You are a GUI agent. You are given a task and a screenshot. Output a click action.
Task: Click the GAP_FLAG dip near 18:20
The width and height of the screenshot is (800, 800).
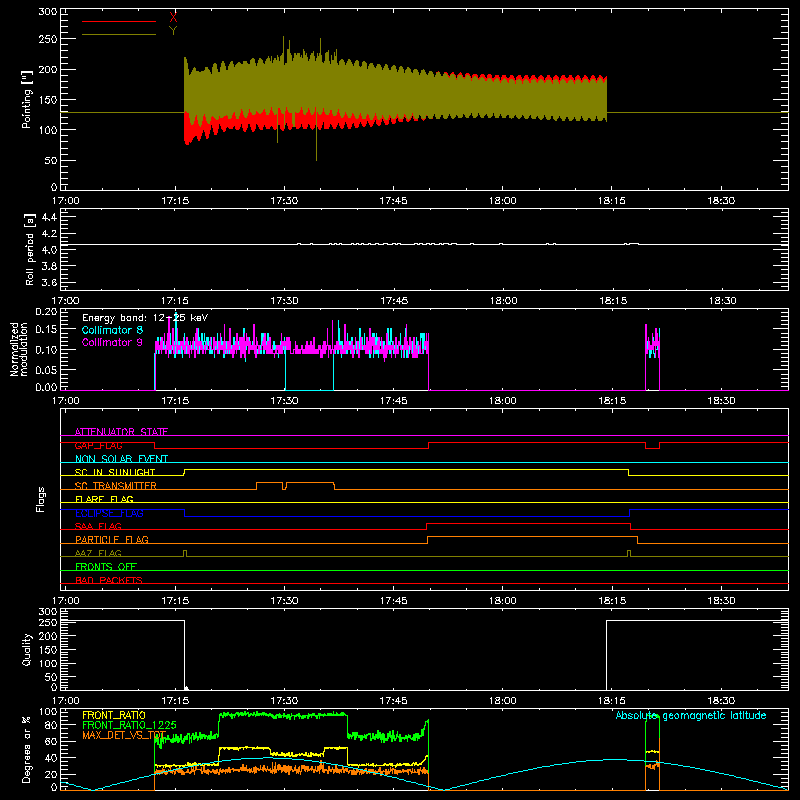click(653, 445)
